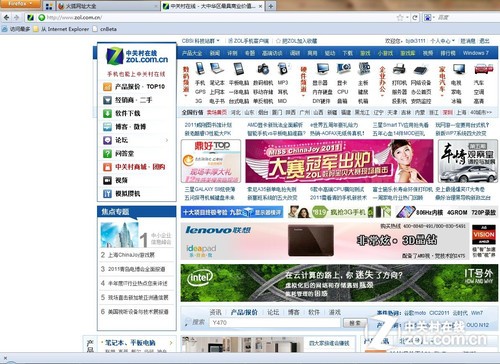Select the Windows 7 nav item
This screenshot has width=500, height=364.
click(476, 53)
